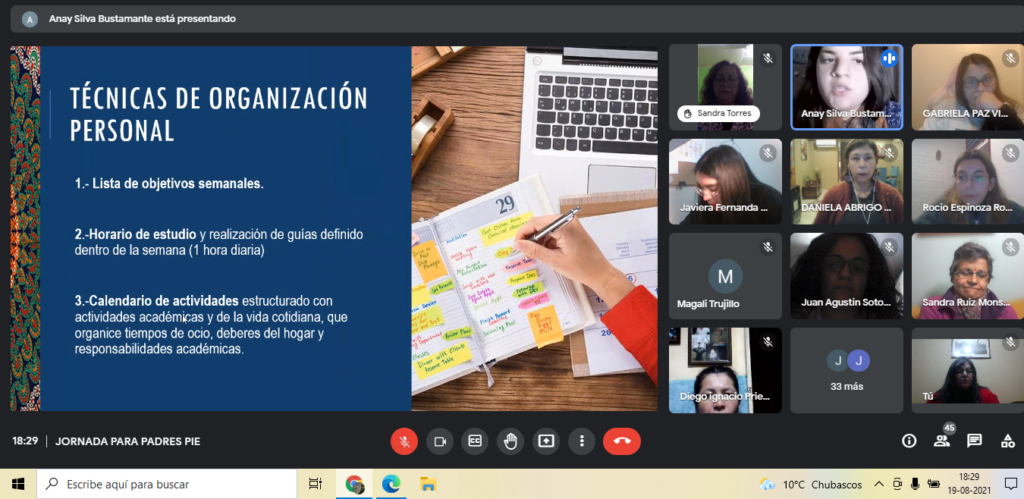
Task: Click muted mic icon on Sandra Torres tile
Action: (x=767, y=58)
